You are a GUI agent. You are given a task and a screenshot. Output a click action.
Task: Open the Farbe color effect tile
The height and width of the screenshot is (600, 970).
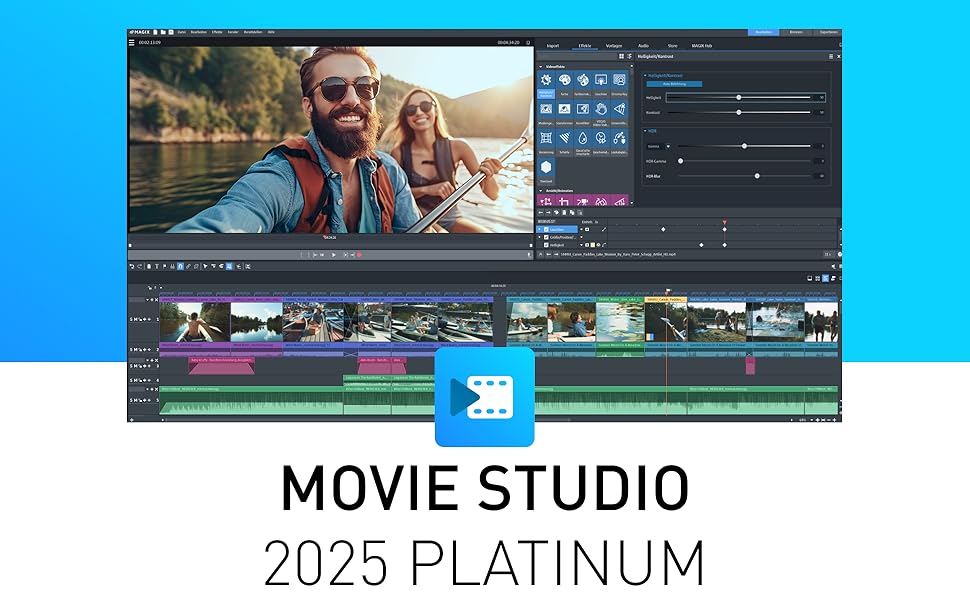pyautogui.click(x=565, y=83)
